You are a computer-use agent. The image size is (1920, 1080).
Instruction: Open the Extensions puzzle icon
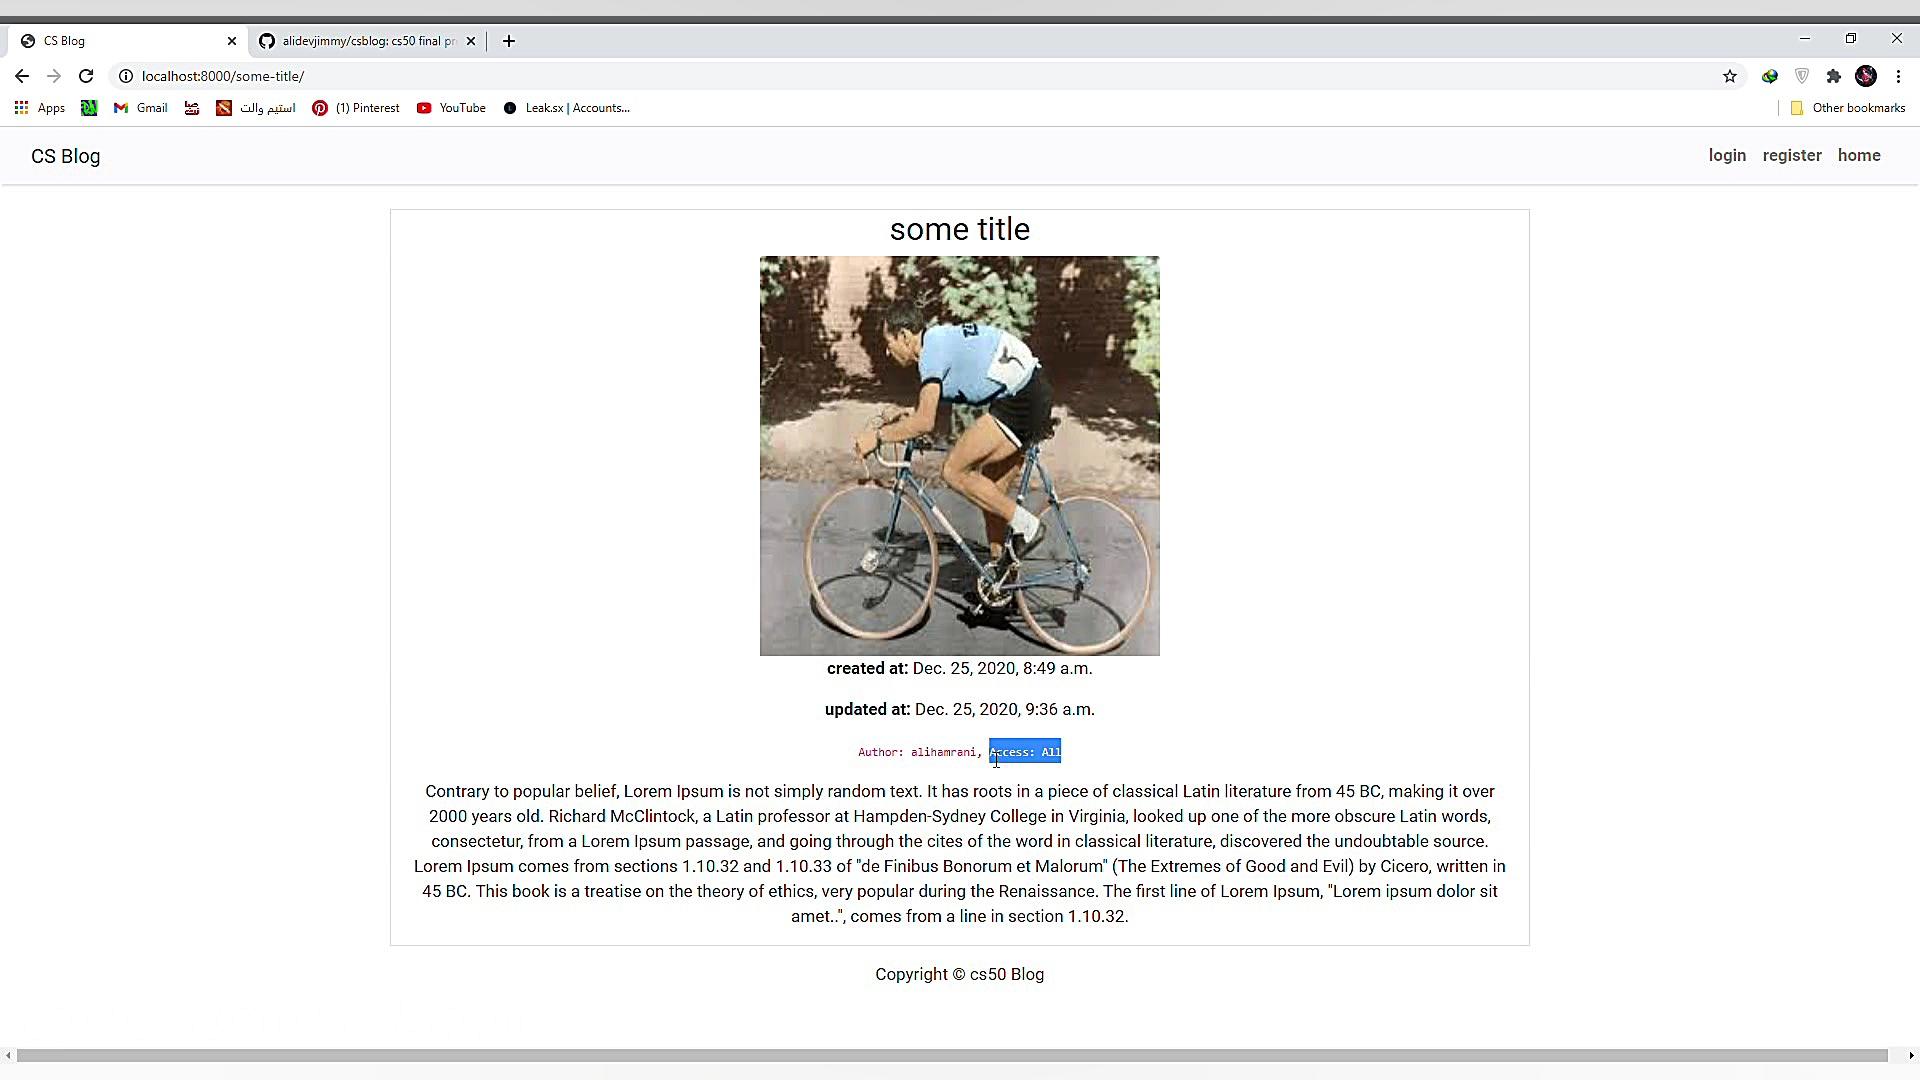click(1834, 76)
